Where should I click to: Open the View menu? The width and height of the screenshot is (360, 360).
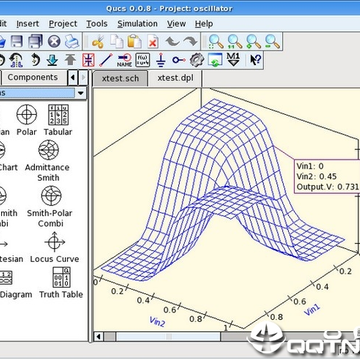(176, 24)
